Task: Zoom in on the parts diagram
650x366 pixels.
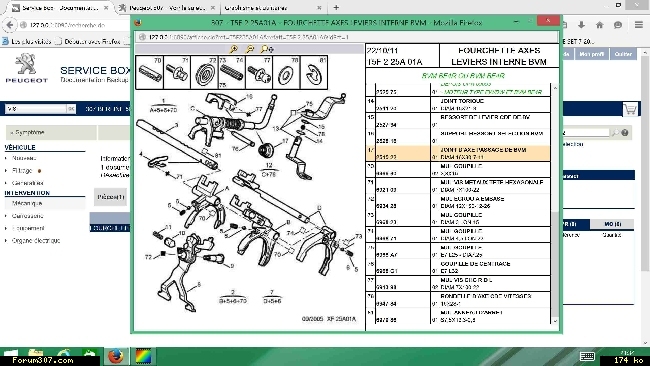Action: click(234, 49)
